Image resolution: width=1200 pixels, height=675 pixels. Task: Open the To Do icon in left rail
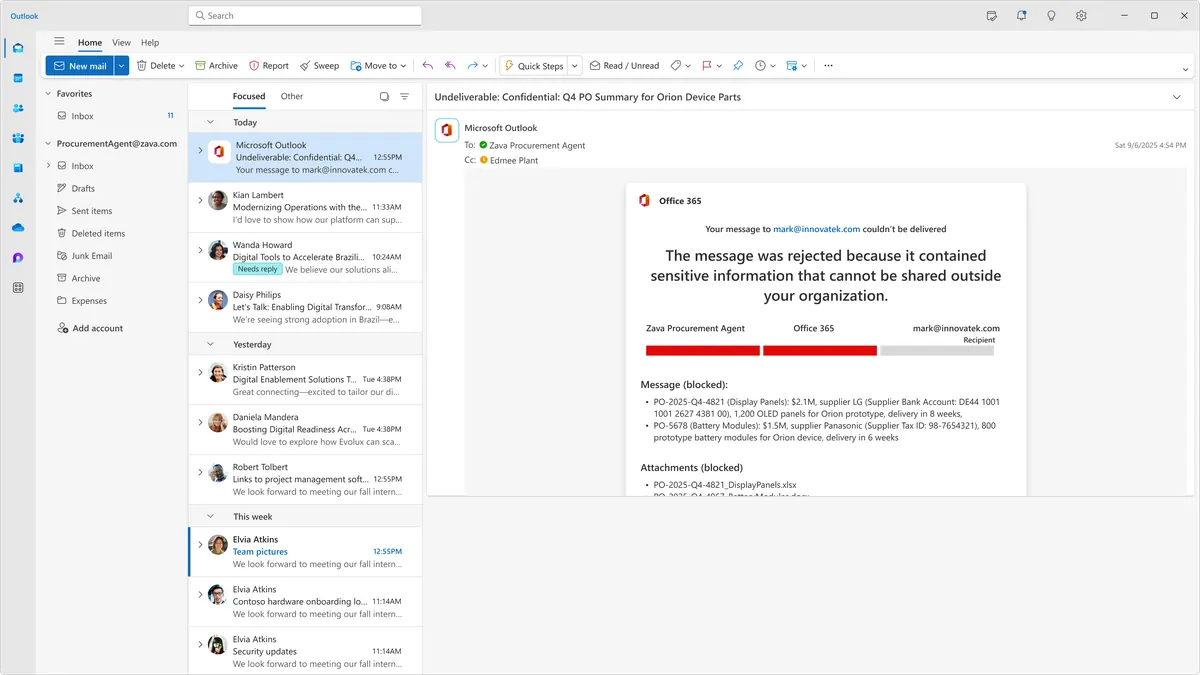point(18,168)
